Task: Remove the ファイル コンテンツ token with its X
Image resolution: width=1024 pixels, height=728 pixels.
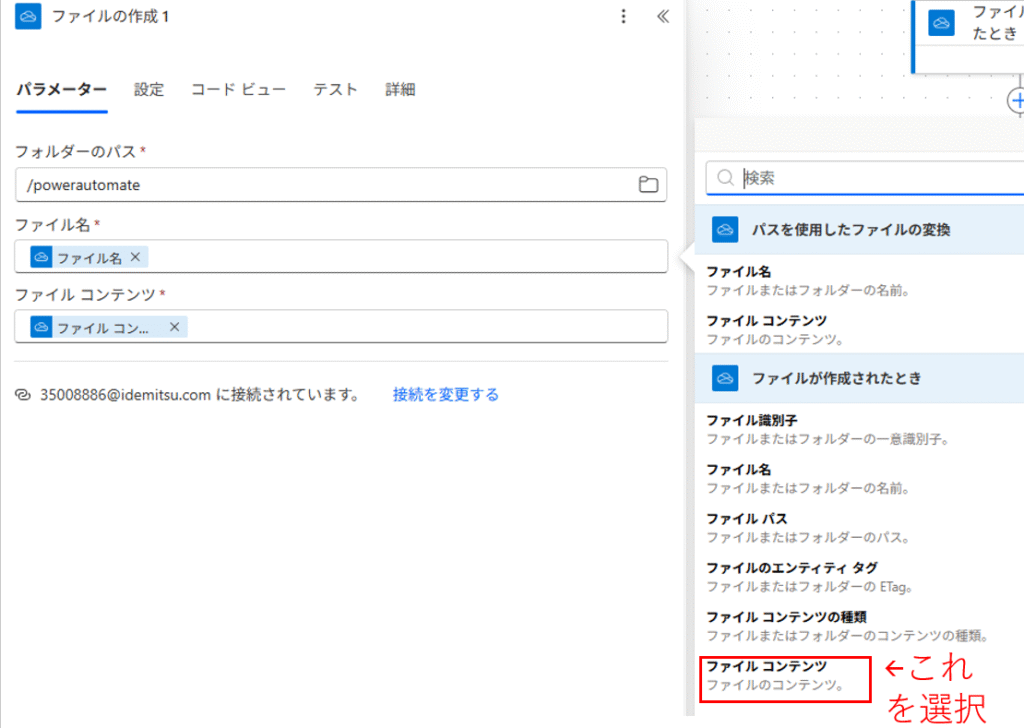Action: click(x=174, y=327)
